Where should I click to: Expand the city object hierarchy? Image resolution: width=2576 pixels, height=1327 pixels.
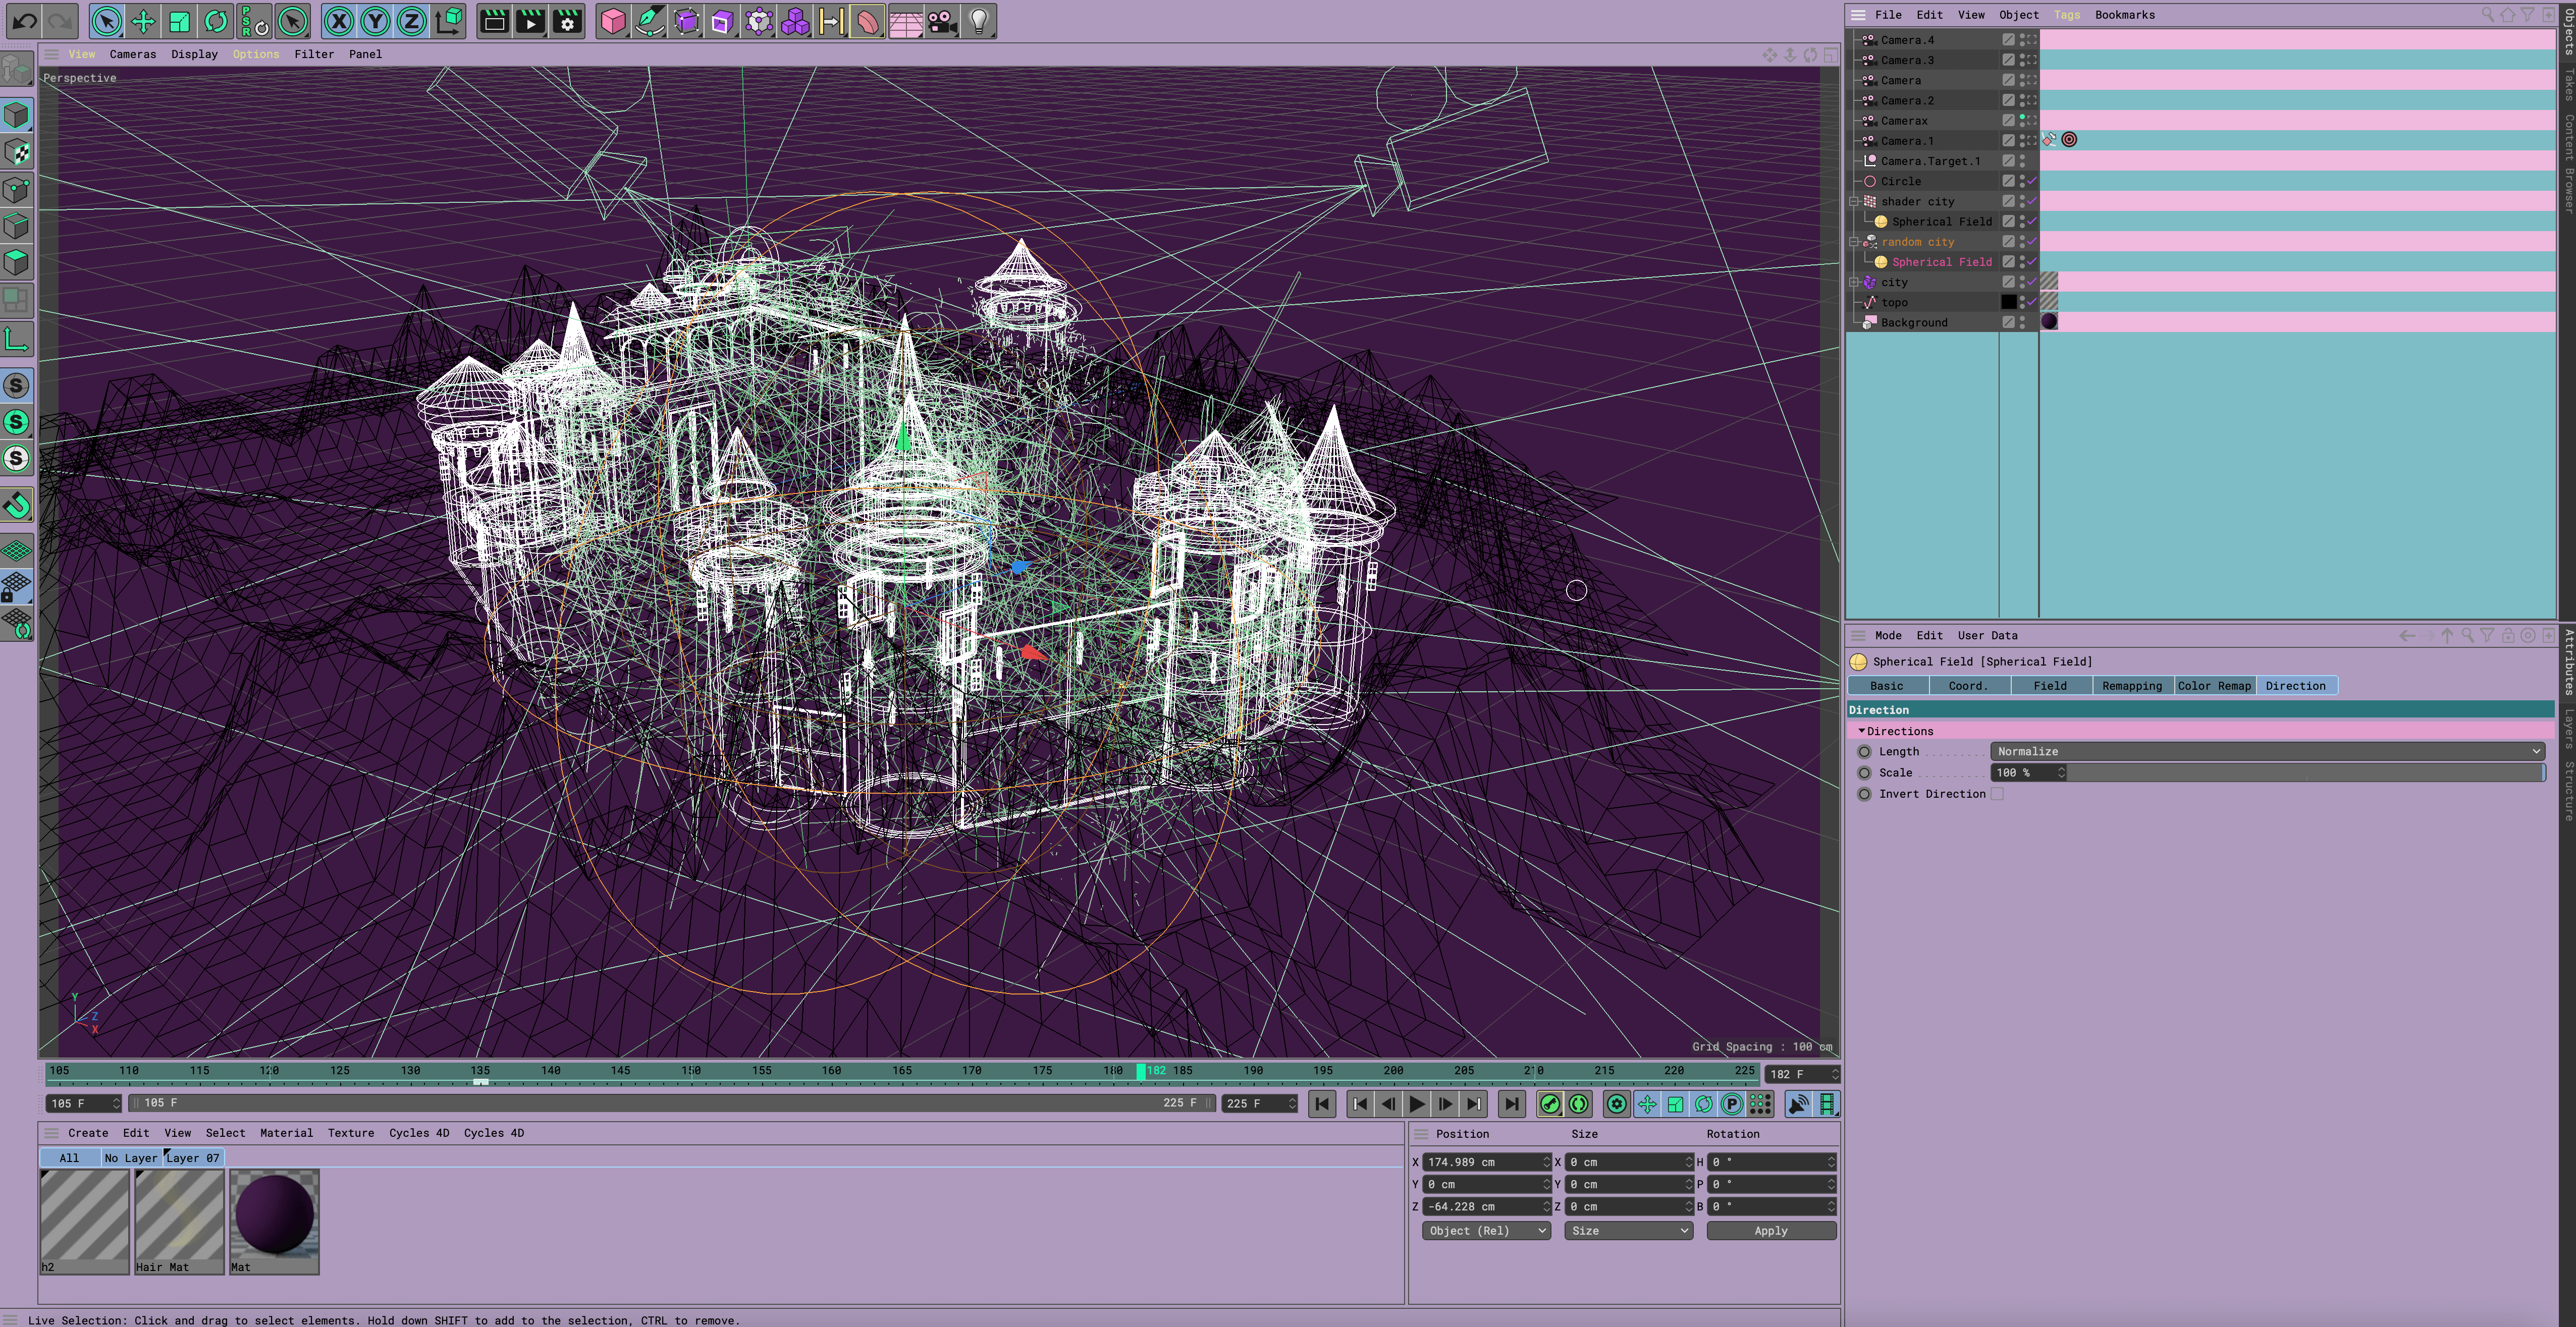point(1855,281)
